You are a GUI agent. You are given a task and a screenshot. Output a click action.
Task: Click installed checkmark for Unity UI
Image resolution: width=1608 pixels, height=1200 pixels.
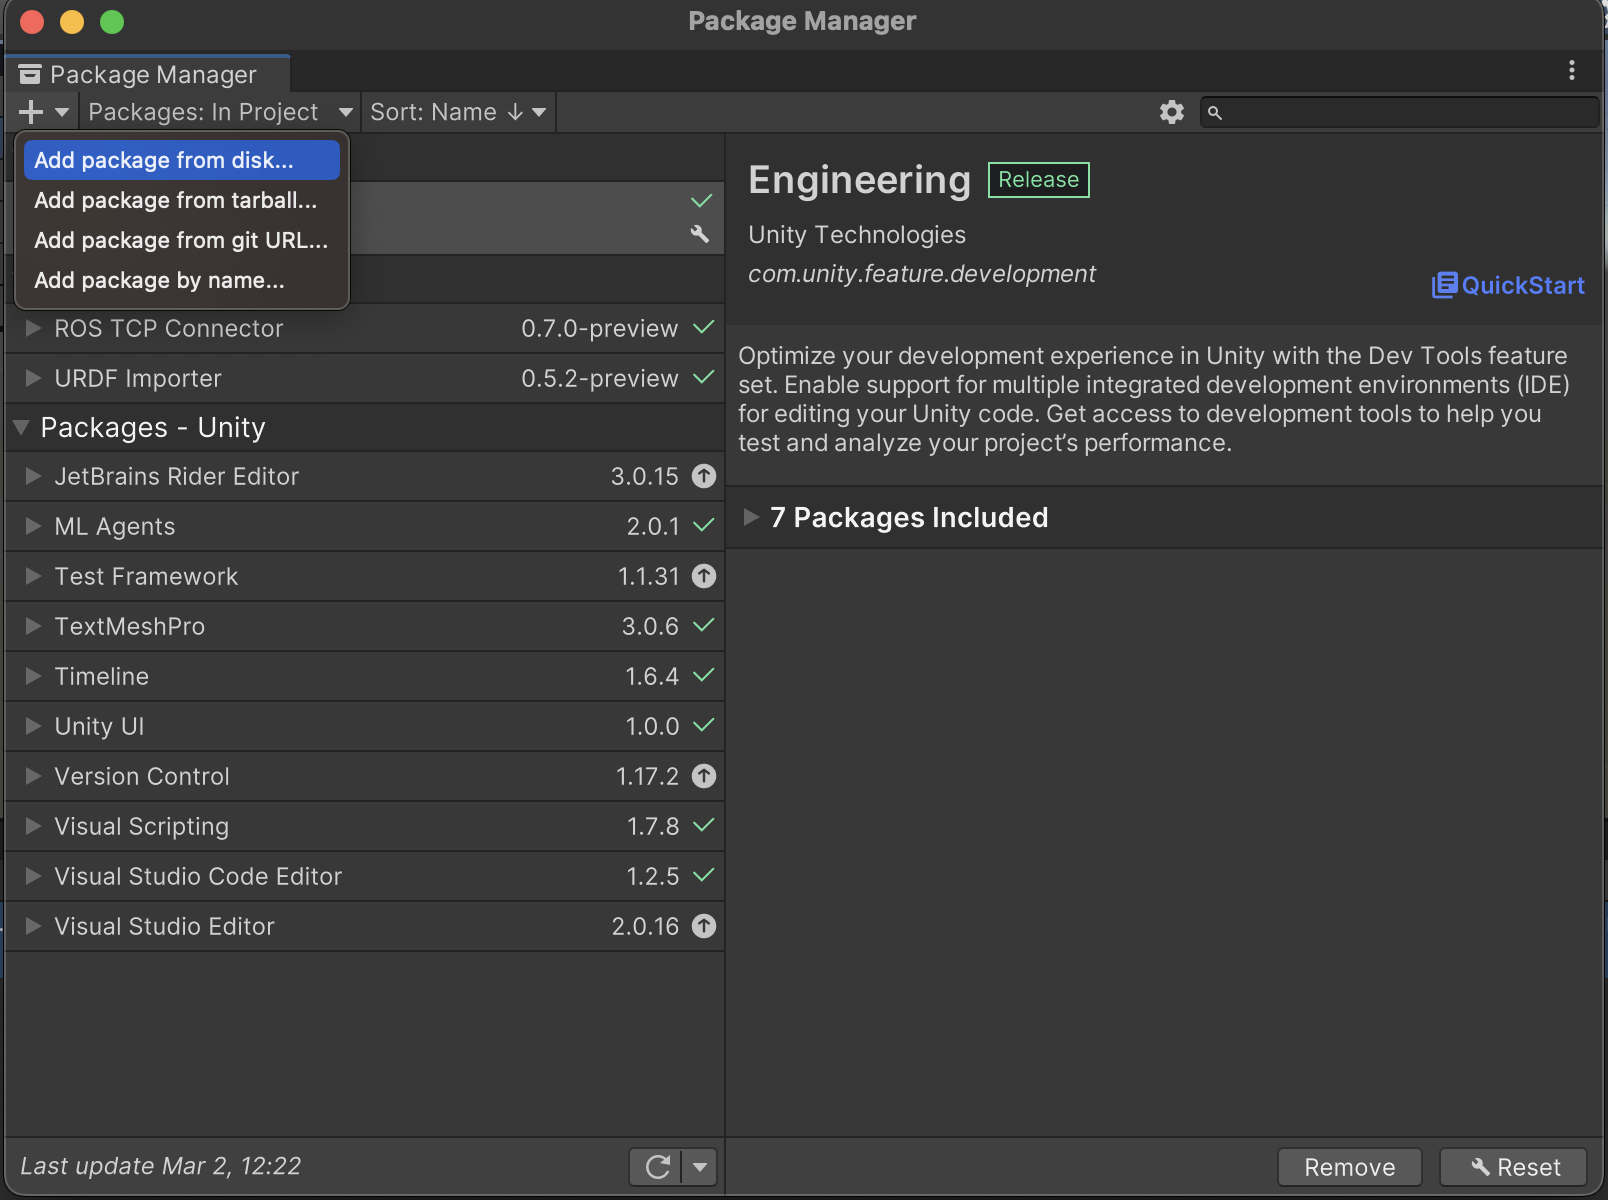point(704,725)
